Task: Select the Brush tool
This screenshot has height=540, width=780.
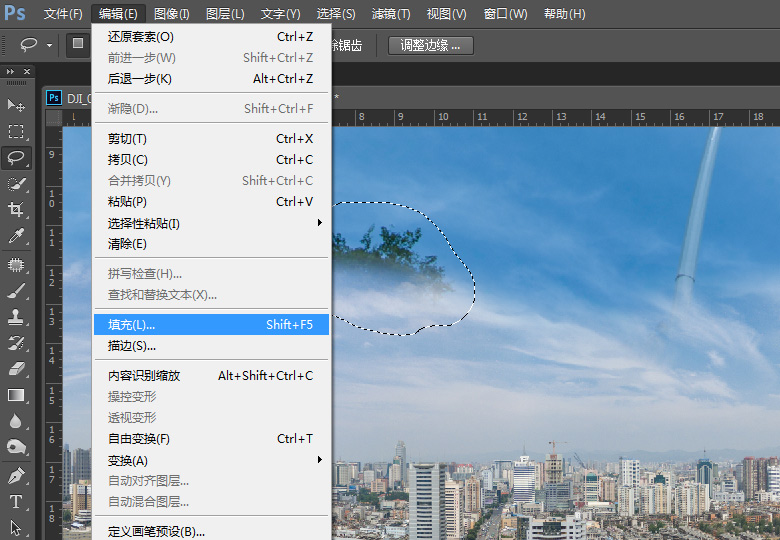Action: click(x=16, y=290)
